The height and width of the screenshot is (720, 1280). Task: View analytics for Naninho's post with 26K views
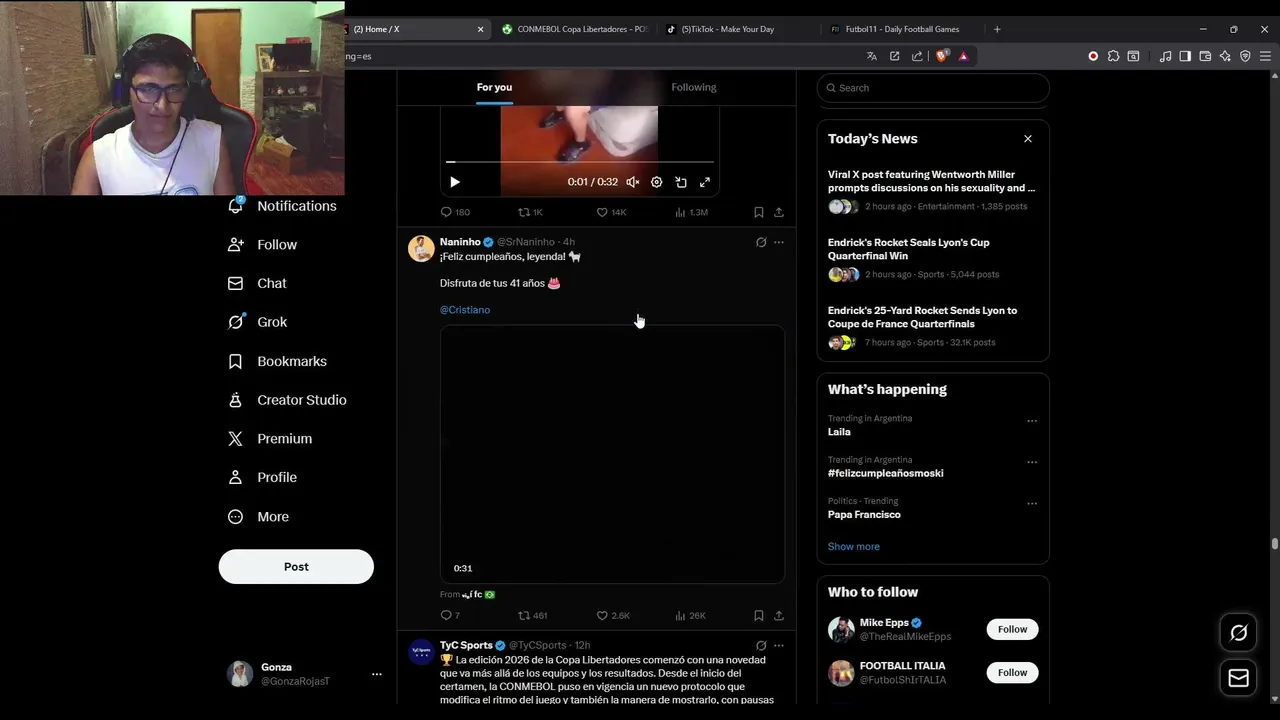click(x=691, y=615)
